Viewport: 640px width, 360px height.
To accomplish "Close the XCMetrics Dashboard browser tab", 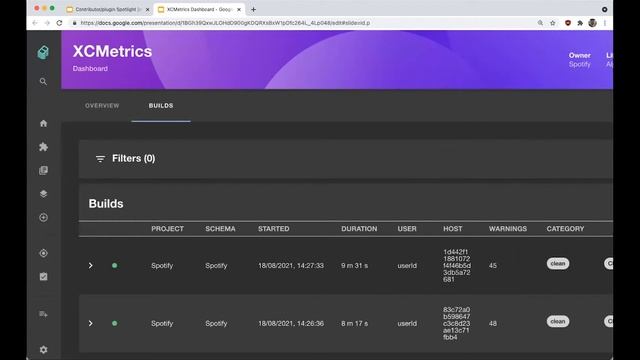I will pyautogui.click(x=239, y=9).
